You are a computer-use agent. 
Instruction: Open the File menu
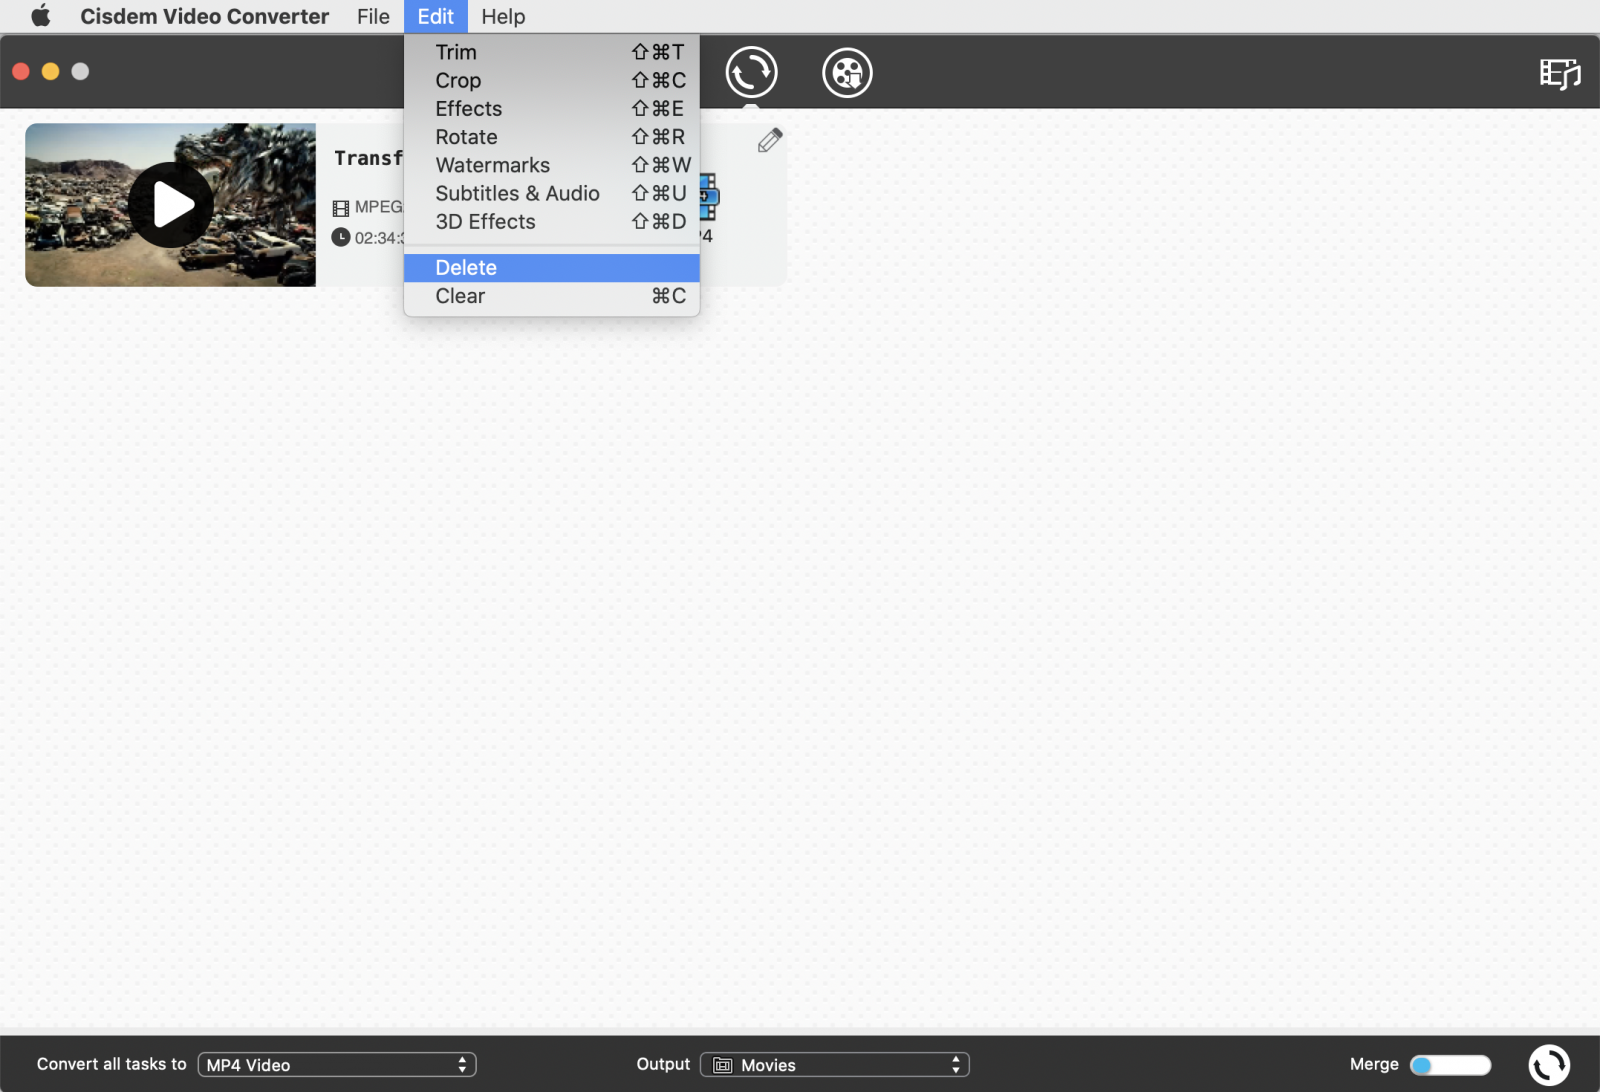point(373,16)
